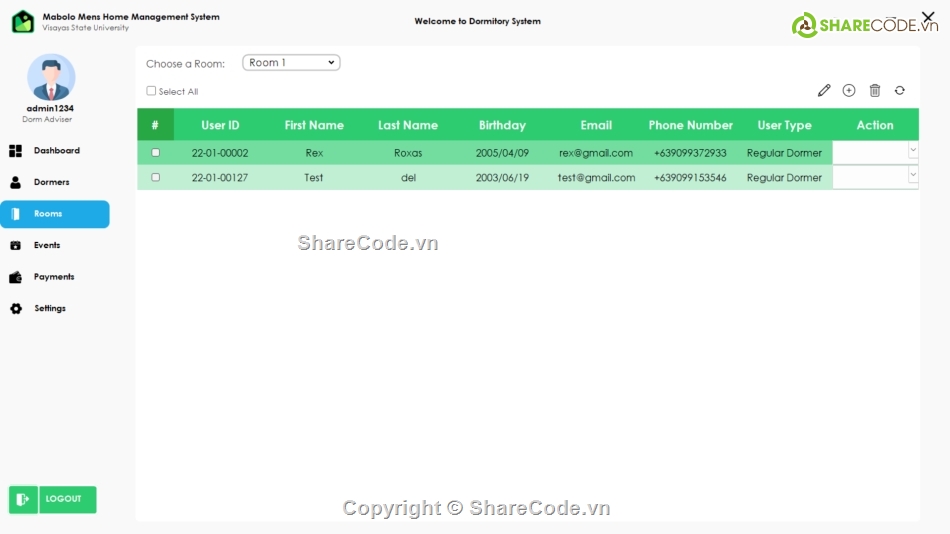Image resolution: width=950 pixels, height=534 pixels.
Task: Click the Dormers person icon
Action: 16,183
